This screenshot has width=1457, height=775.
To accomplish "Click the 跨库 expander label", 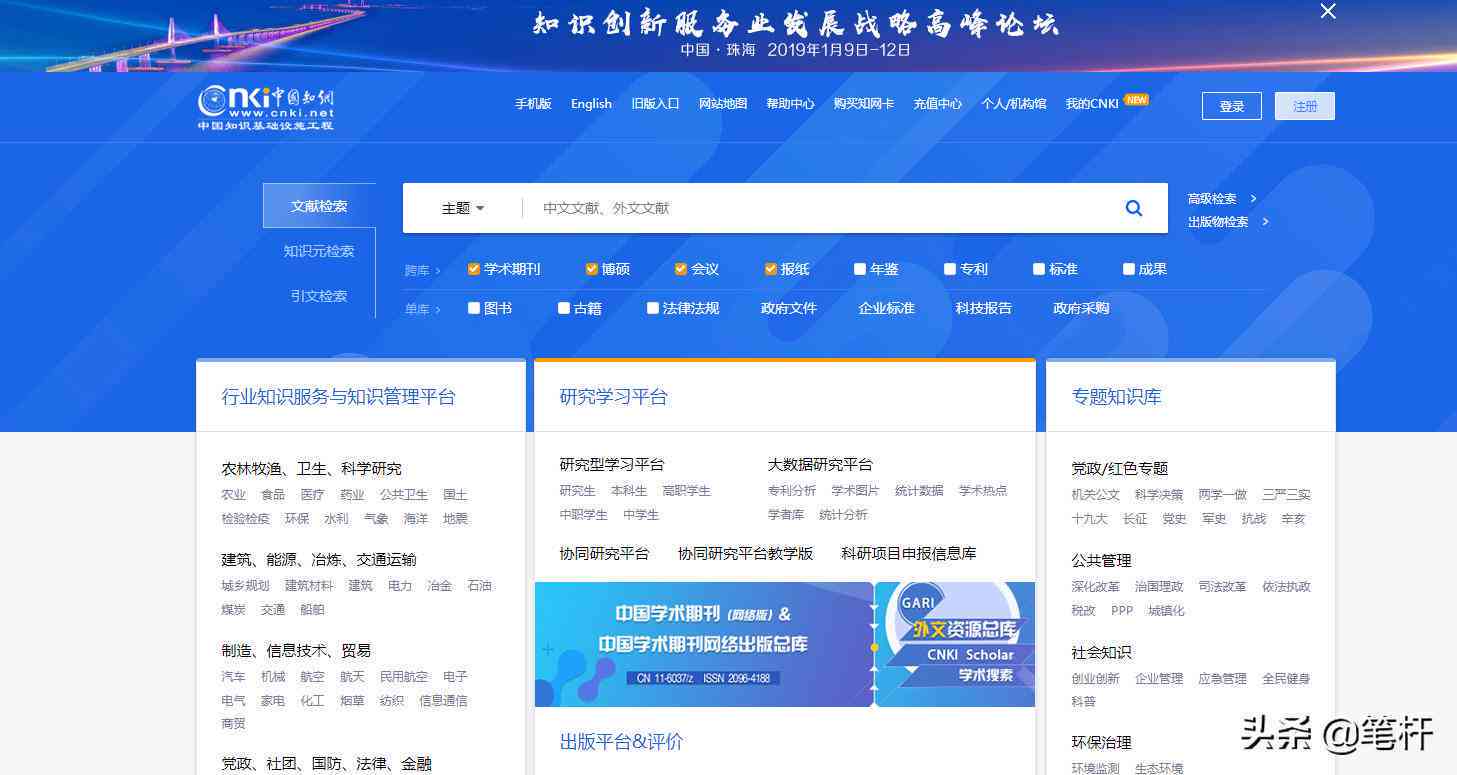I will (x=422, y=270).
